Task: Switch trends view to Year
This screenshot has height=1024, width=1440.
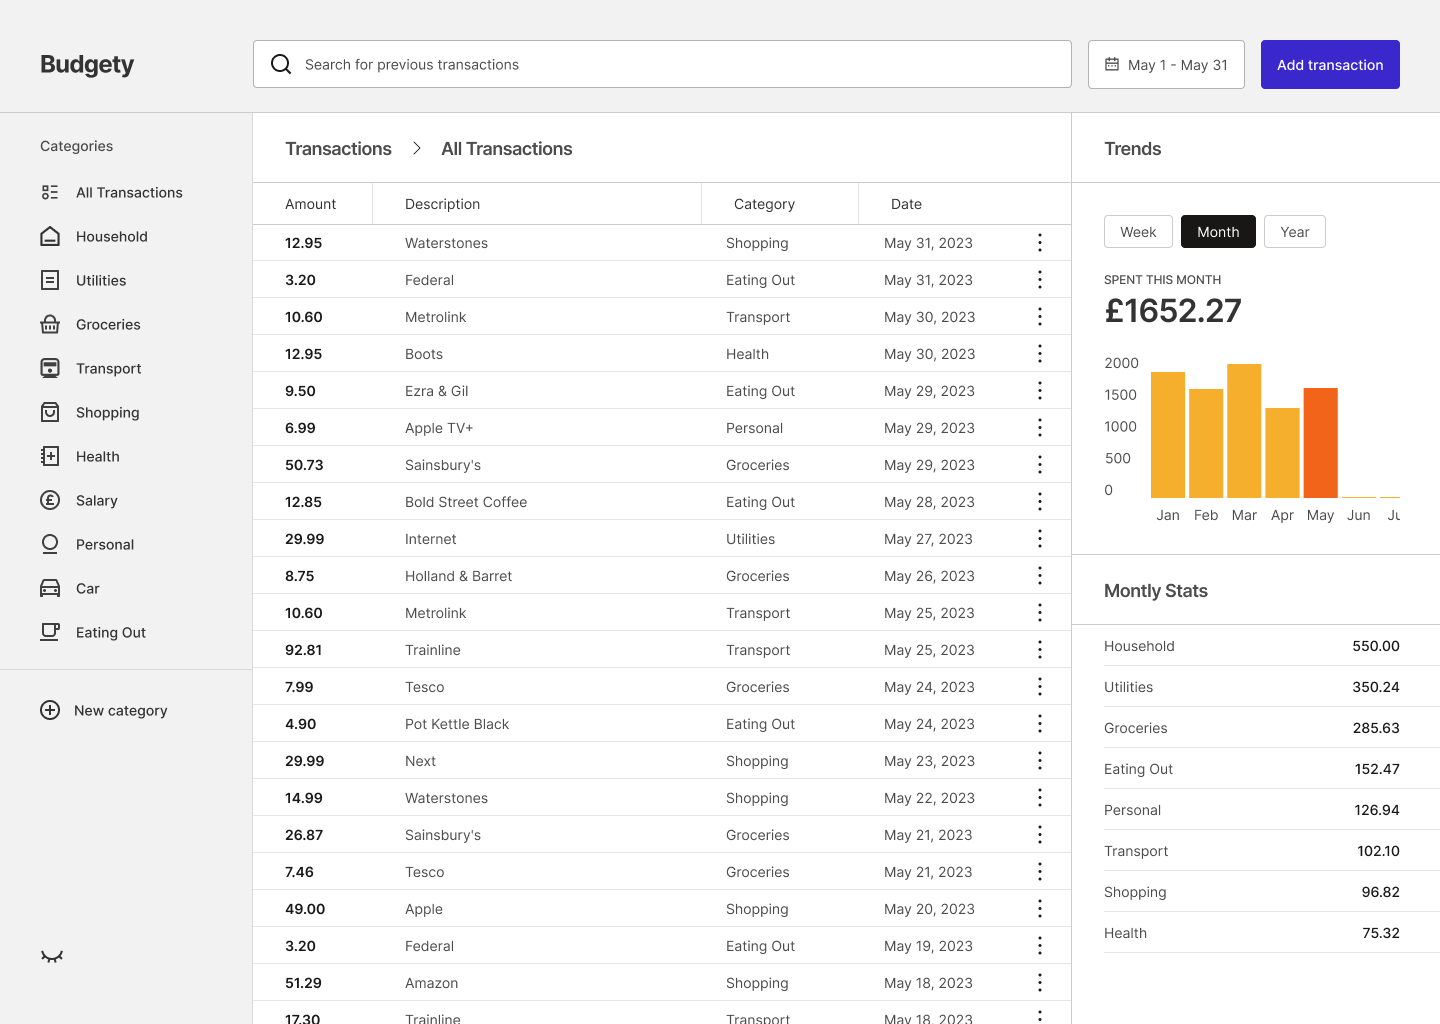Action: point(1295,232)
